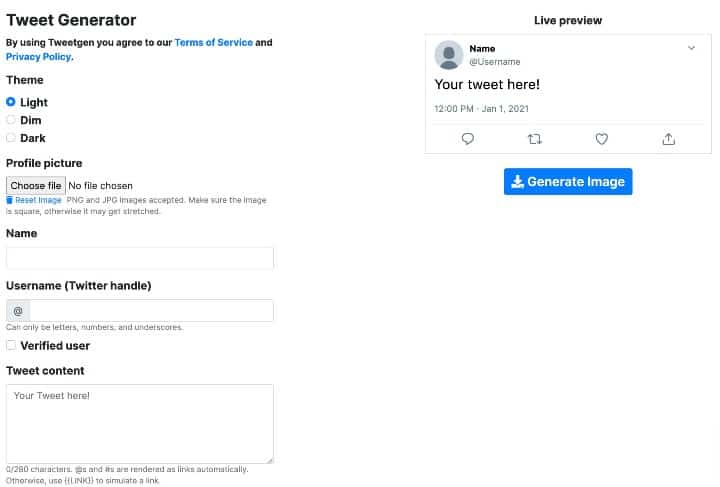720x487 pixels.
Task: Click inside the Tweet content text area
Action: (140, 424)
